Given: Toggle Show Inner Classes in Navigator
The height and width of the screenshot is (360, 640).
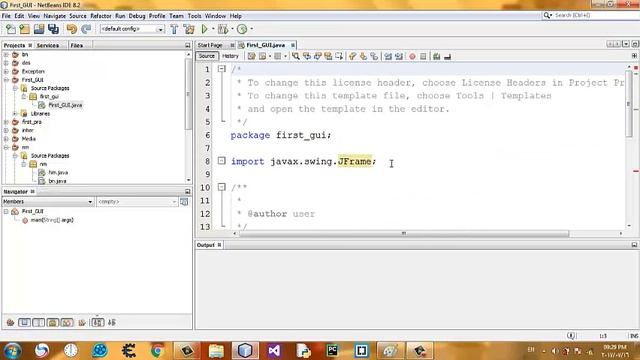Looking at the screenshot, I should pos(67,322).
